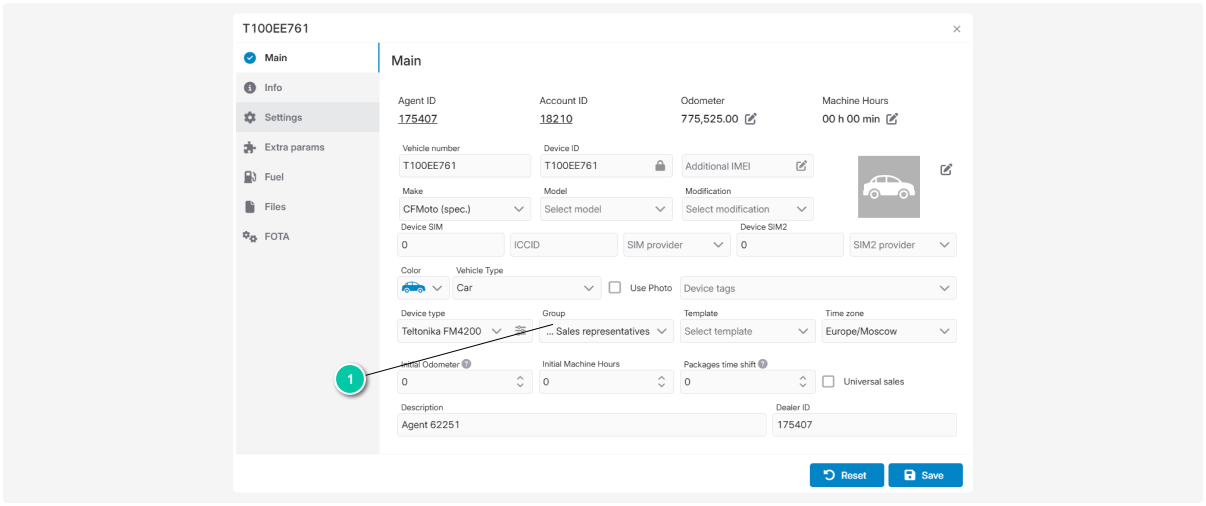This screenshot has height=506, width=1206.
Task: Click the edit icon beside vehicle image
Action: 946,169
